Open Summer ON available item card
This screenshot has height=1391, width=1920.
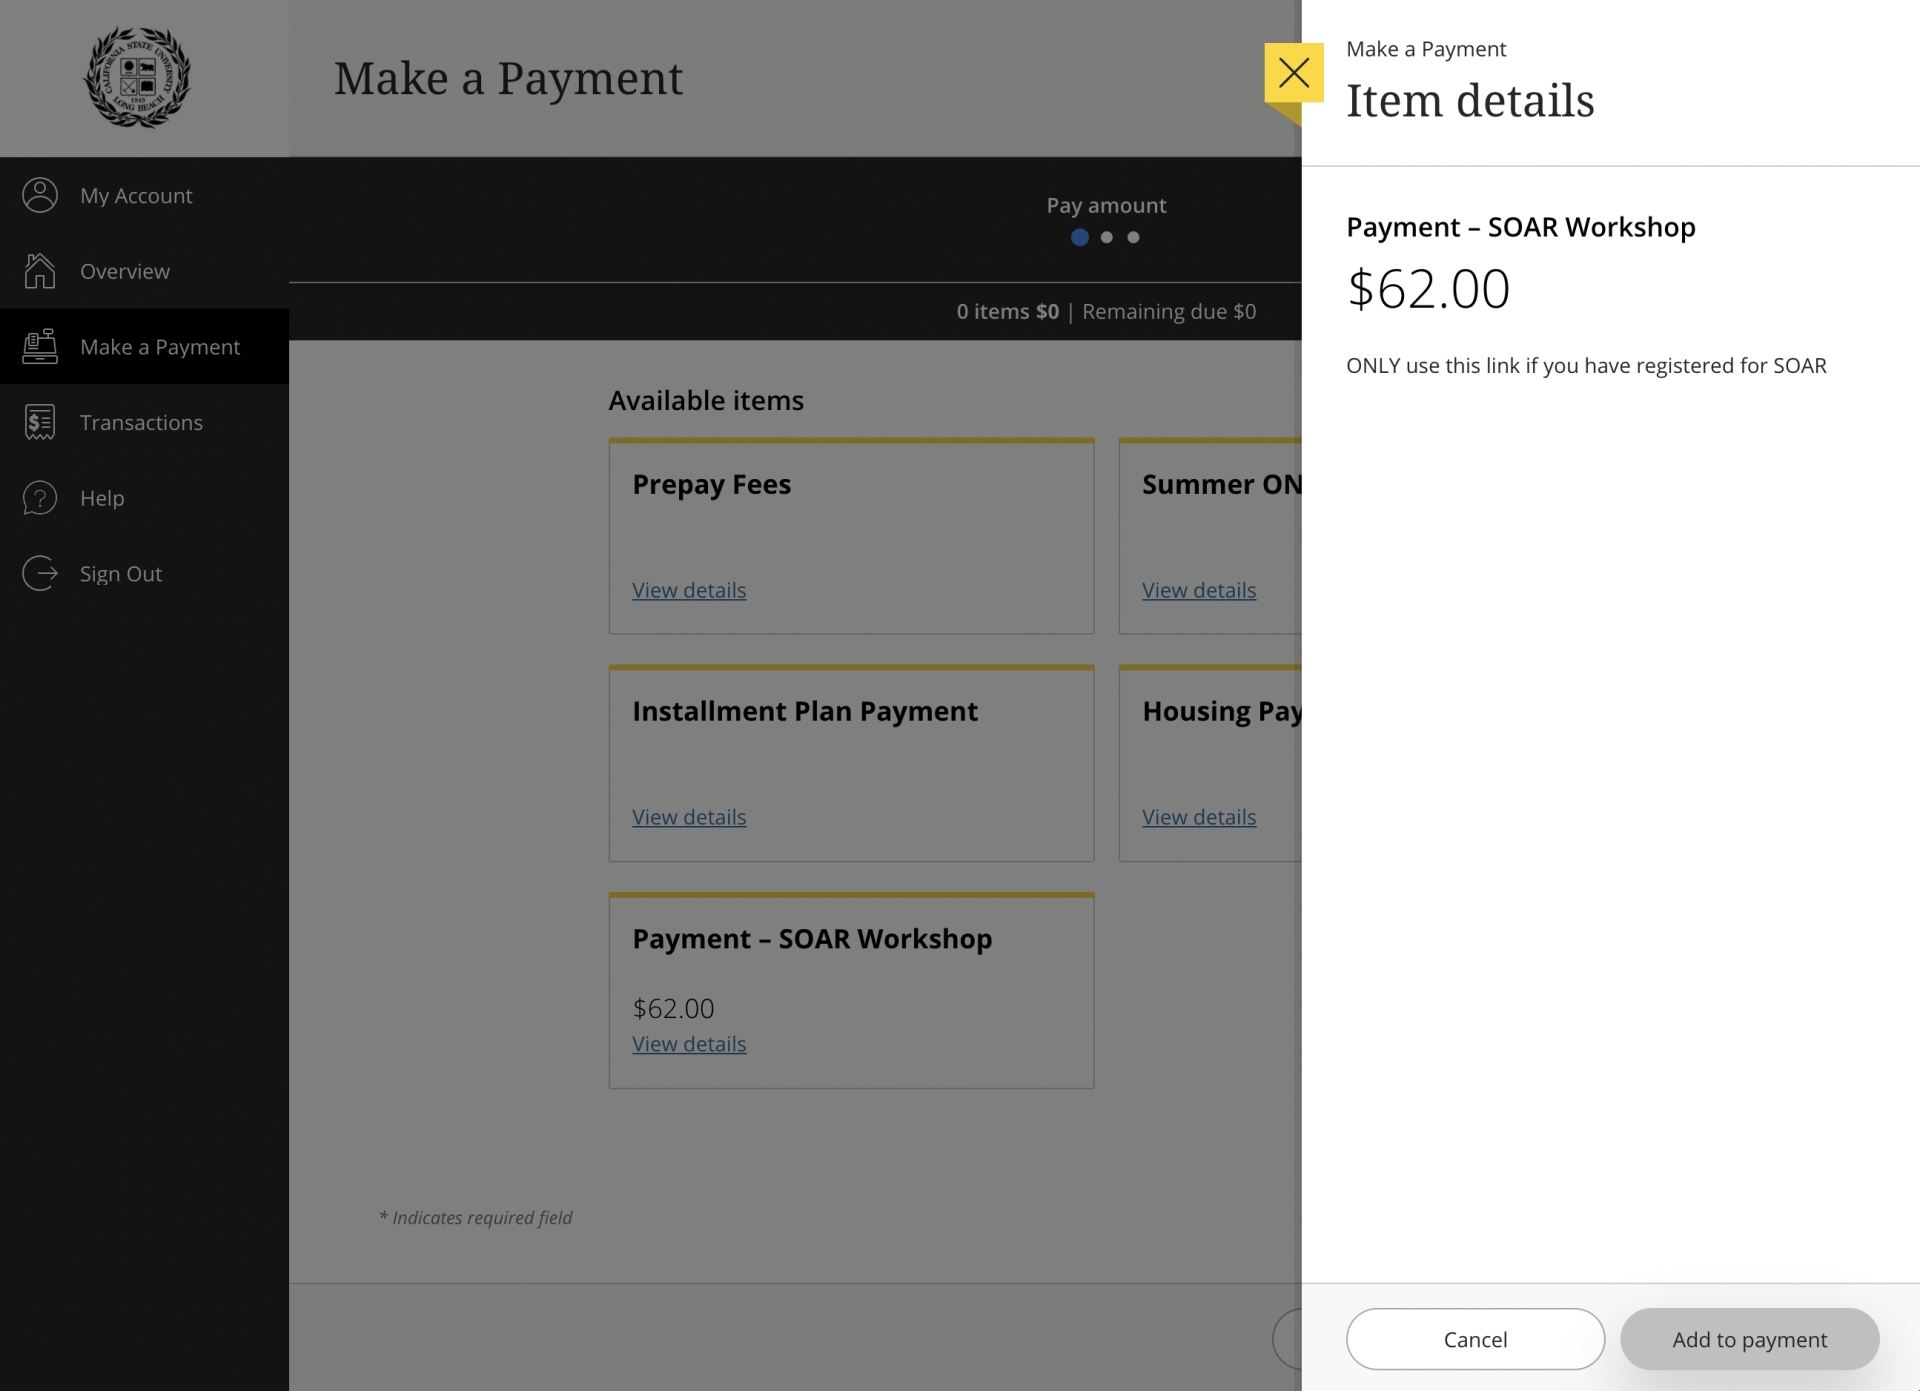pyautogui.click(x=1199, y=589)
